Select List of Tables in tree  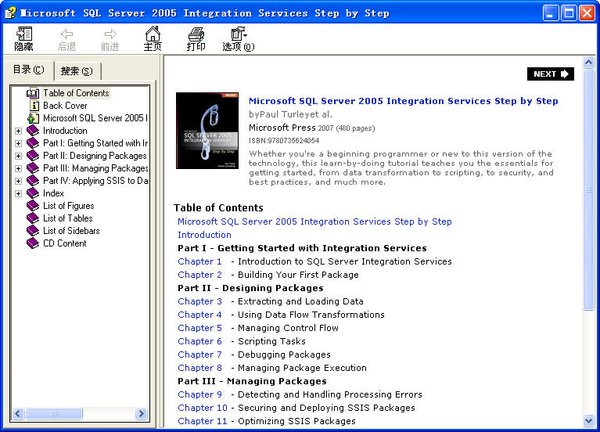point(67,218)
